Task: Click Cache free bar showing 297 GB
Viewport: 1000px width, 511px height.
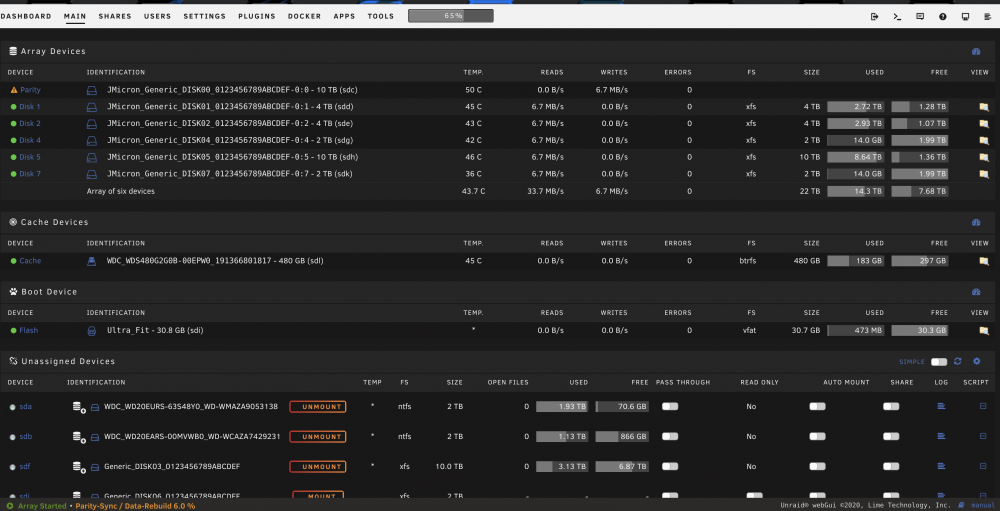Action: coord(920,261)
